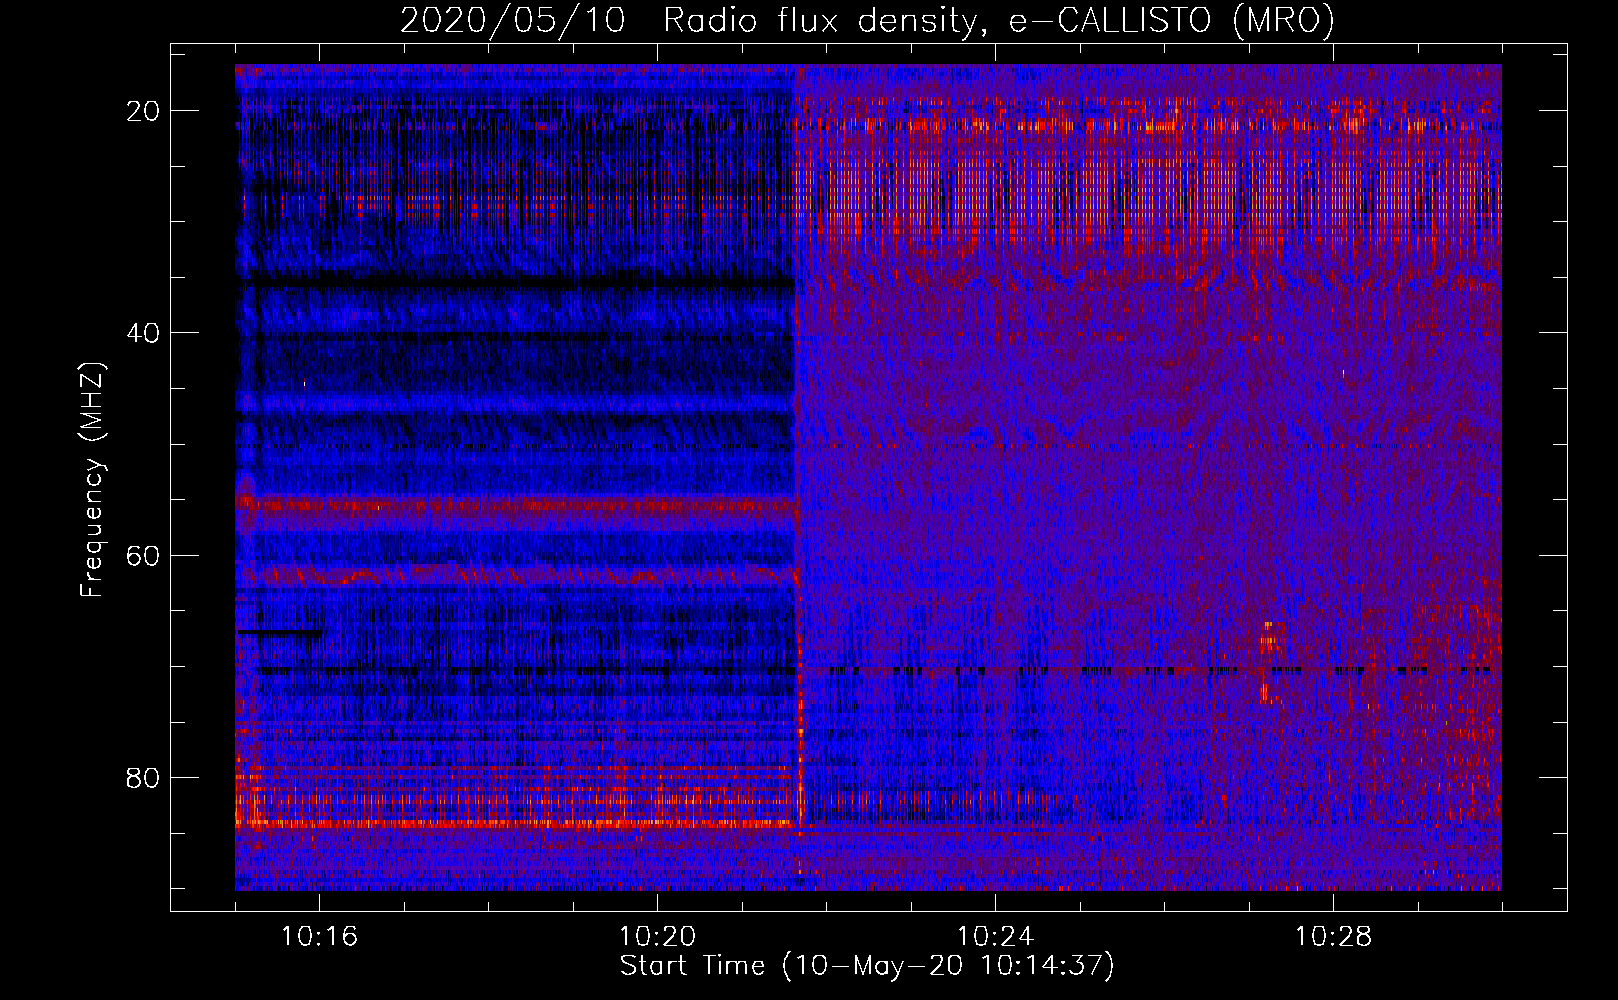
Task: Click the 'Frequency (MHZ)' axis label
Action: pos(92,480)
